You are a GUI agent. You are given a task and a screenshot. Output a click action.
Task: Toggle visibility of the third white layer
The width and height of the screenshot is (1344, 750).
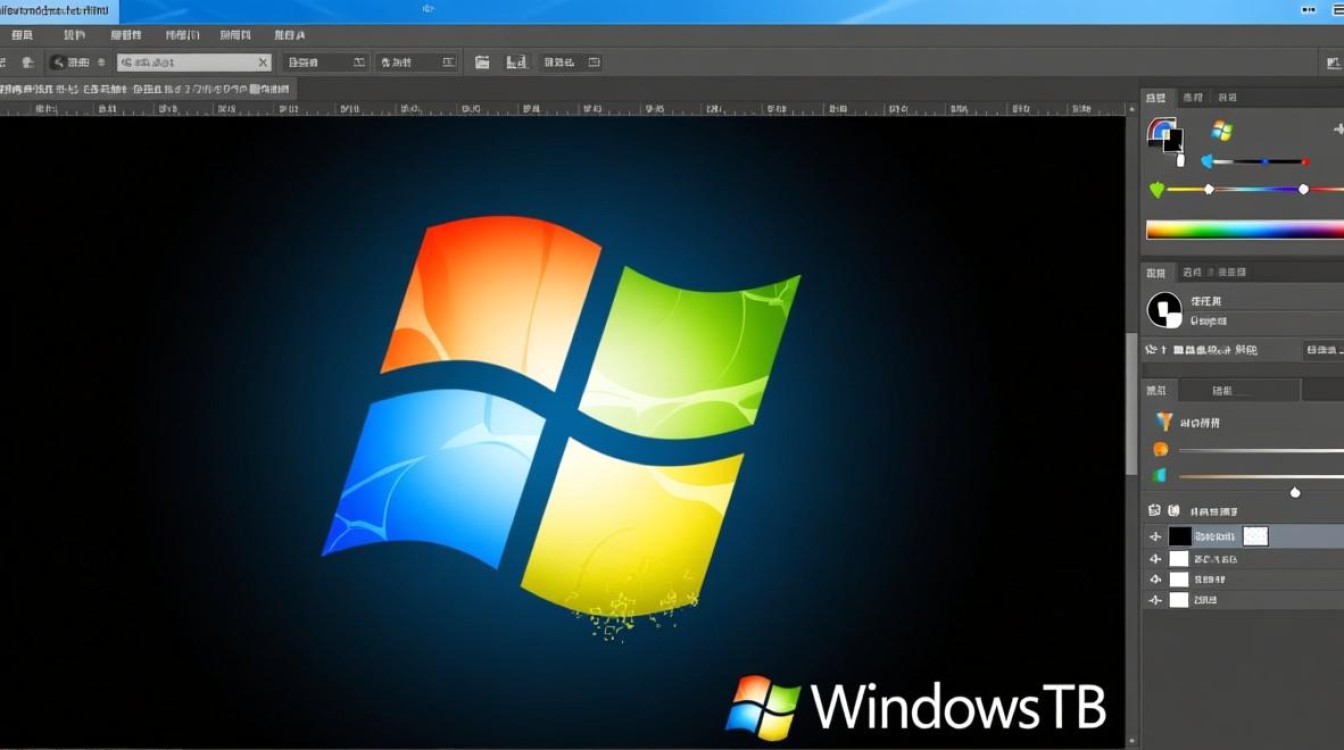point(1153,578)
